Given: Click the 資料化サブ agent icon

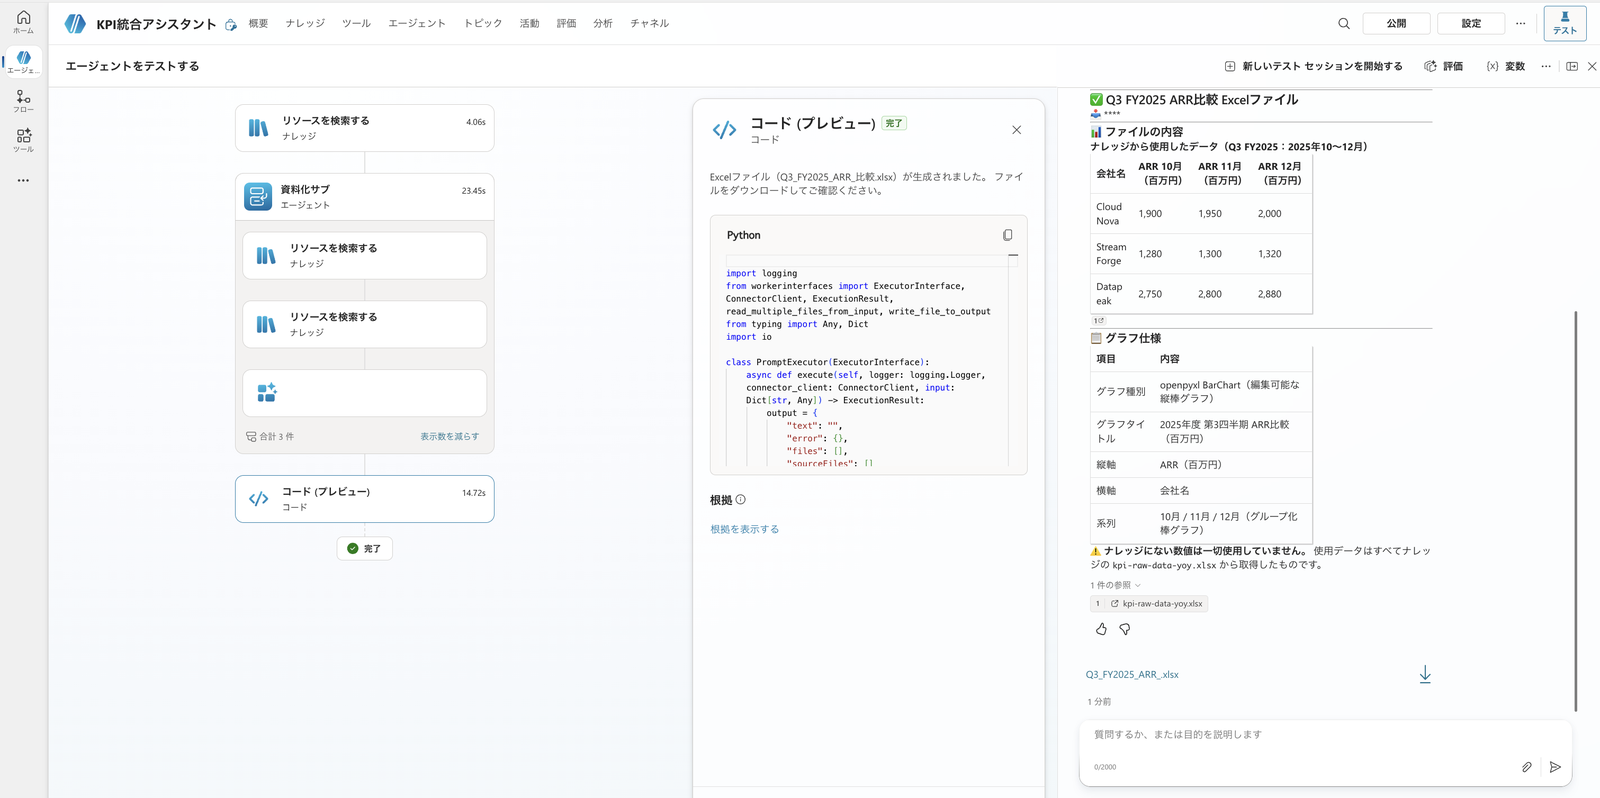Looking at the screenshot, I should pyautogui.click(x=258, y=196).
